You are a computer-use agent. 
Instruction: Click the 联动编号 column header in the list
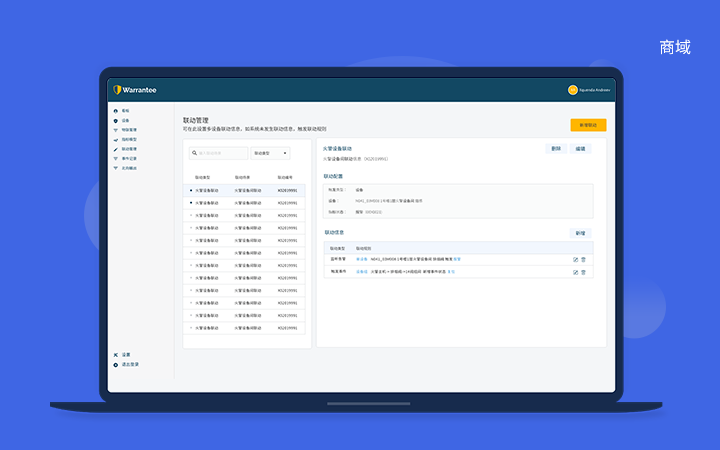click(x=285, y=177)
